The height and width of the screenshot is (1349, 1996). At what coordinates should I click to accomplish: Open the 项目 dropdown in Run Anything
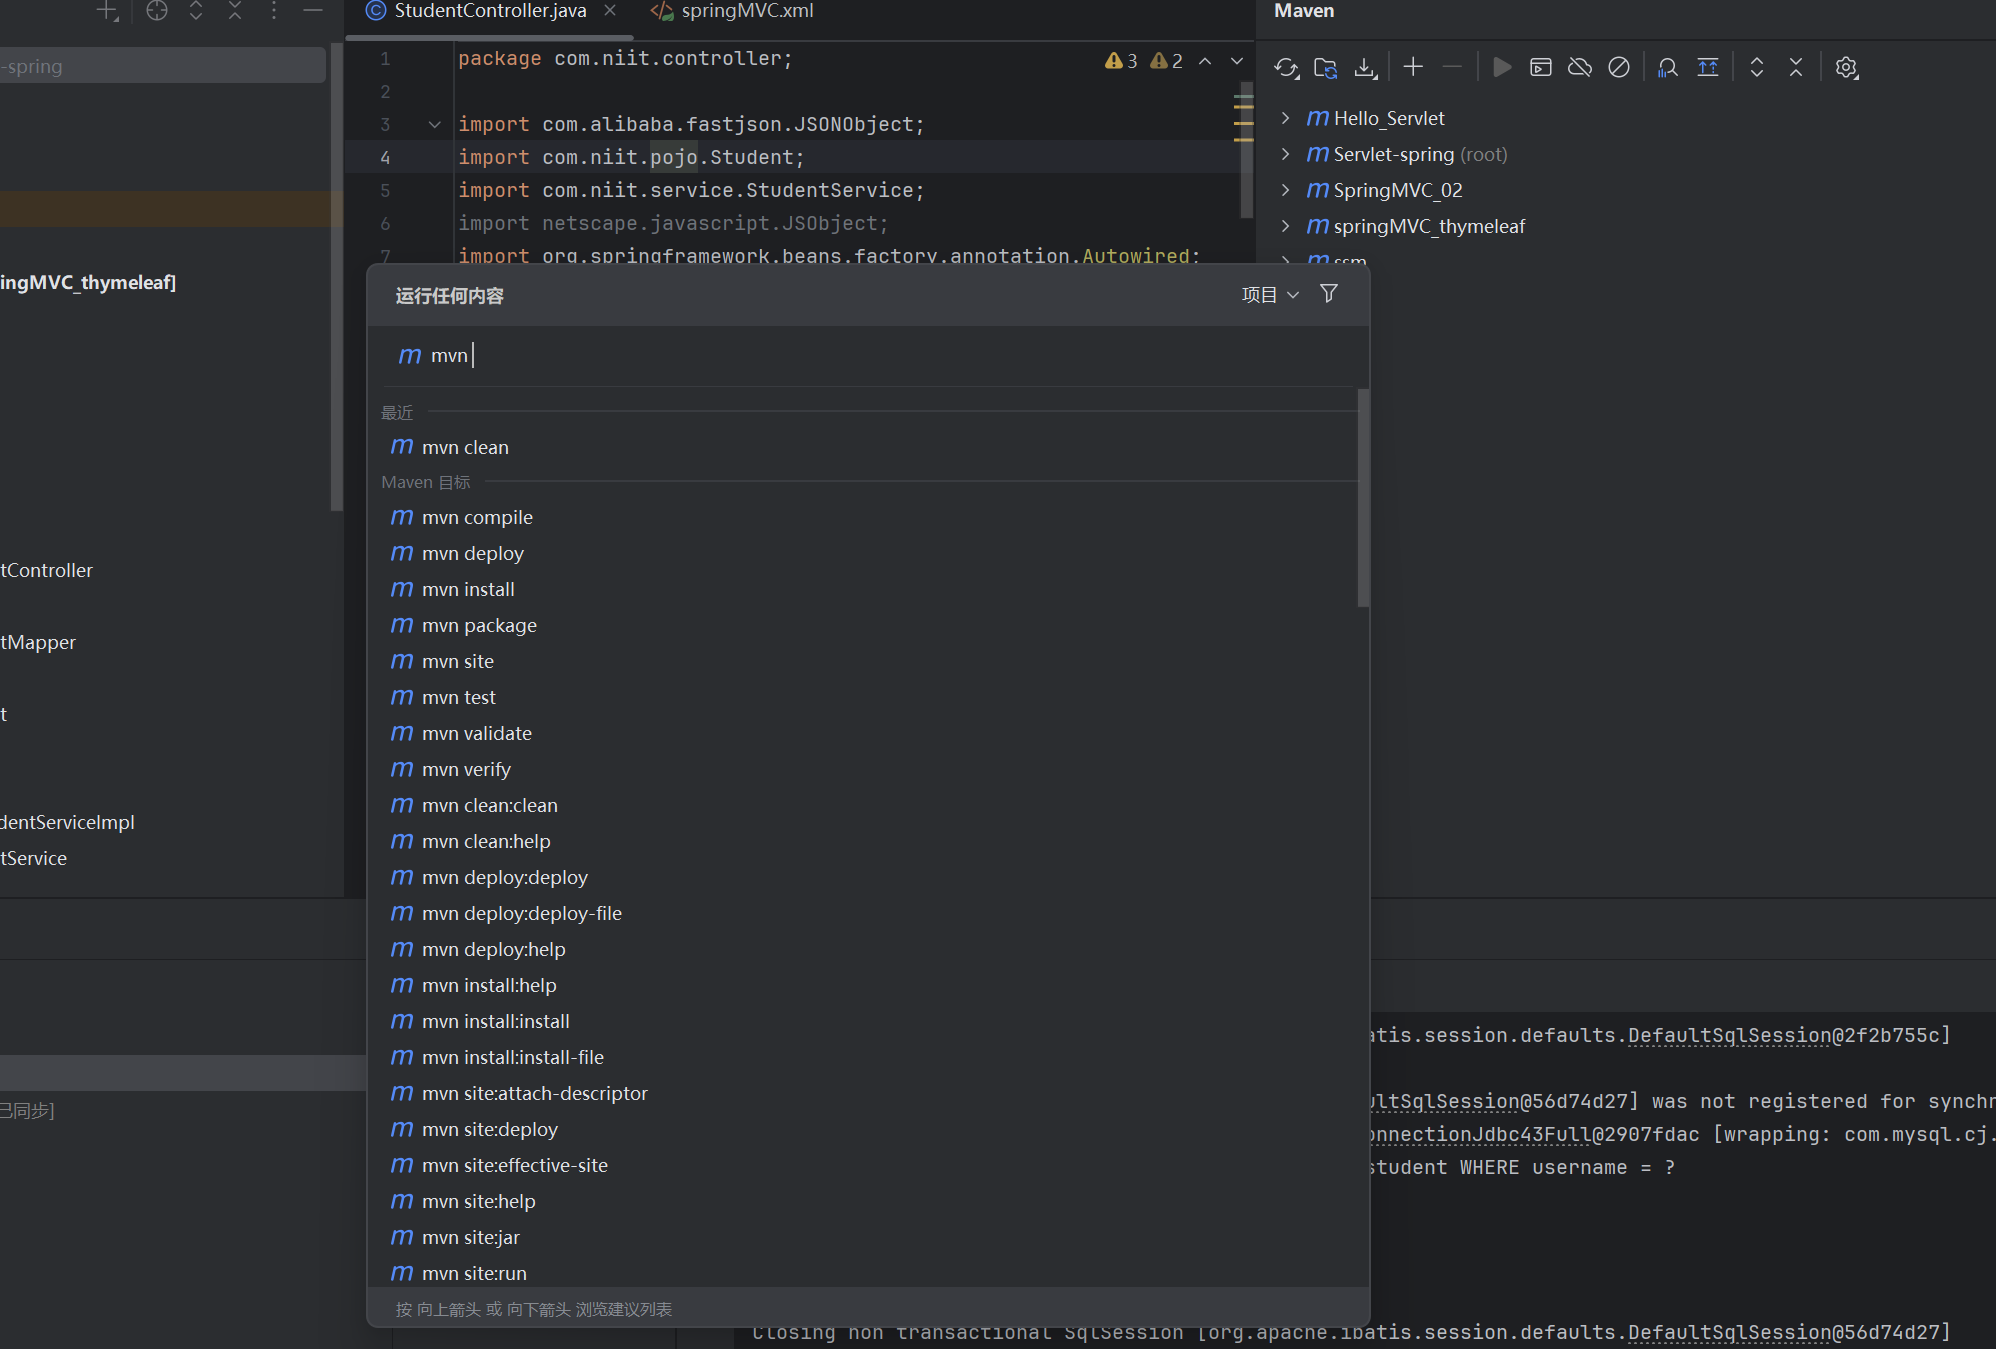tap(1269, 295)
